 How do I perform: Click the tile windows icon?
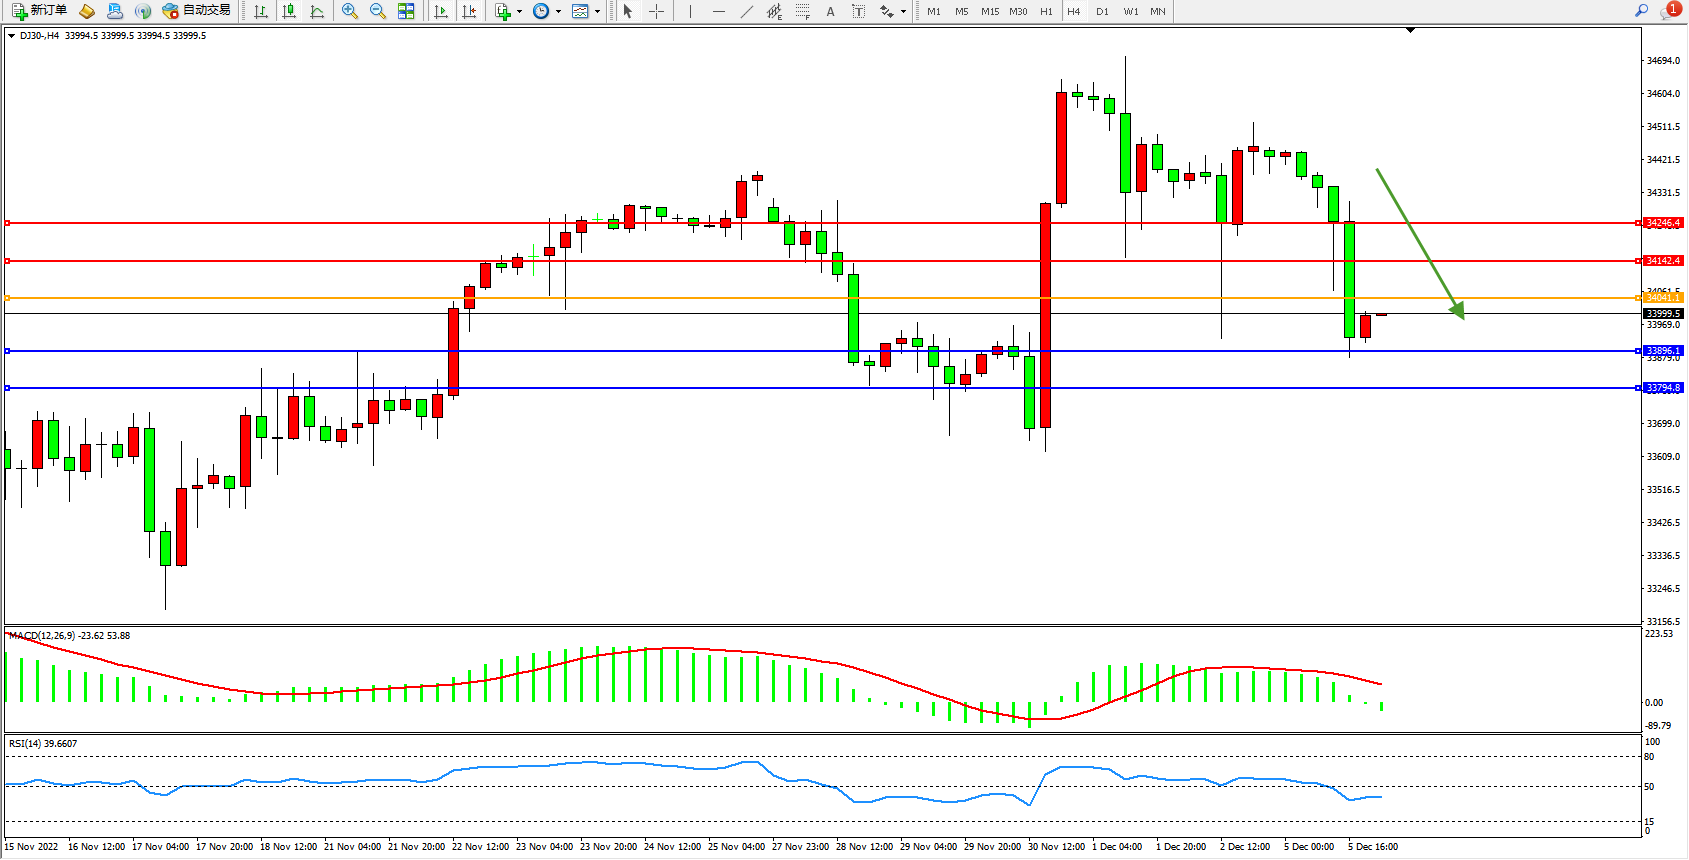pos(406,11)
